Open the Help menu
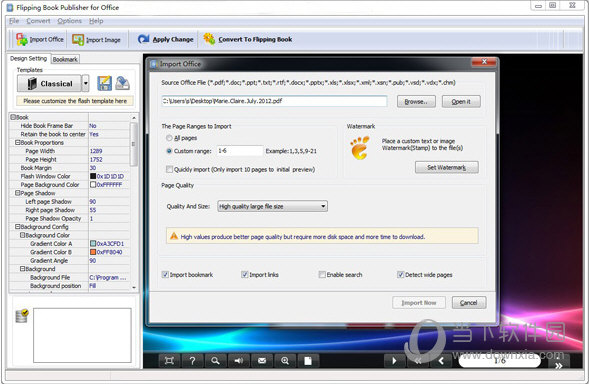Viewport: 589px width, 384px height. (96, 21)
